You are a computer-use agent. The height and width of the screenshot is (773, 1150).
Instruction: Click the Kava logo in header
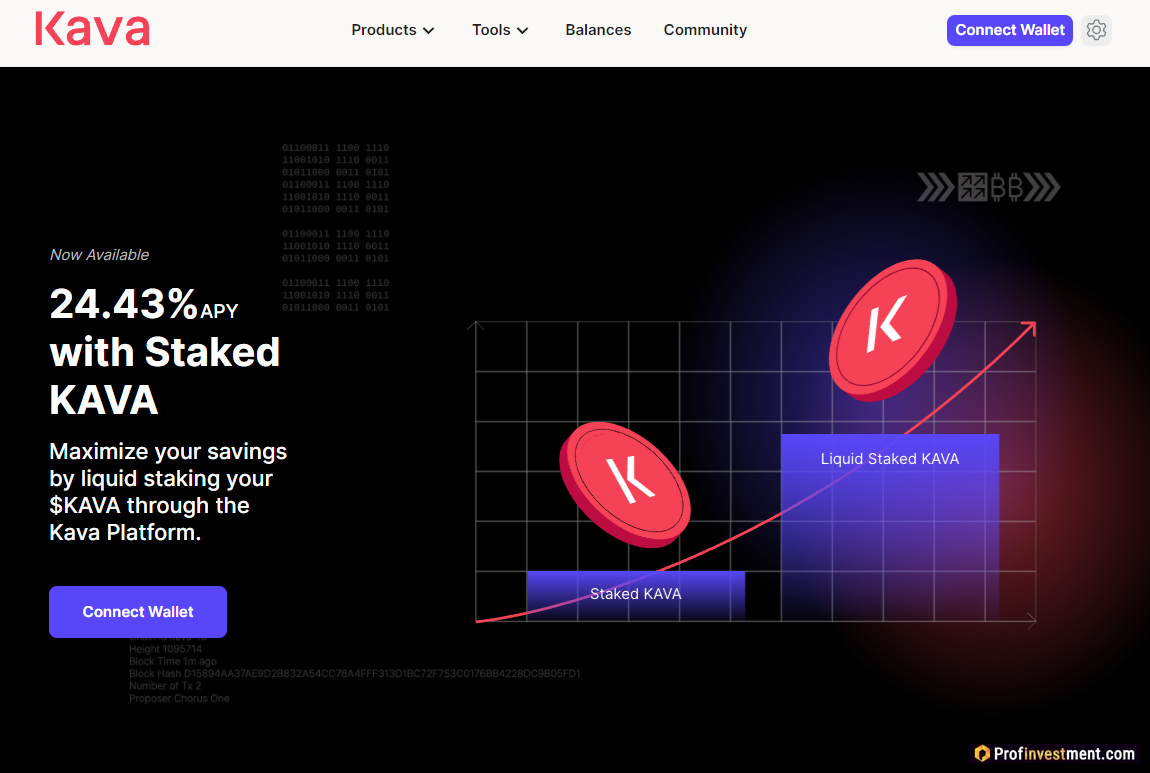92,29
